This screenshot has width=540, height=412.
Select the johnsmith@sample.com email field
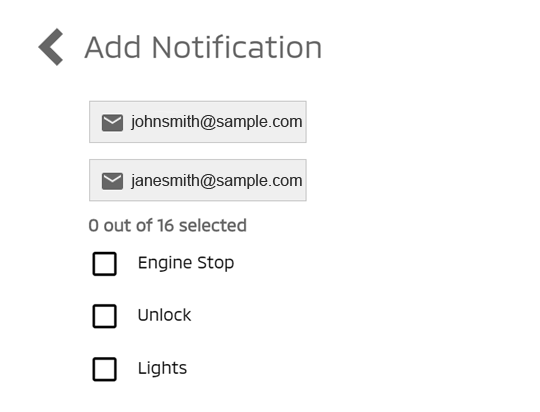pos(198,122)
